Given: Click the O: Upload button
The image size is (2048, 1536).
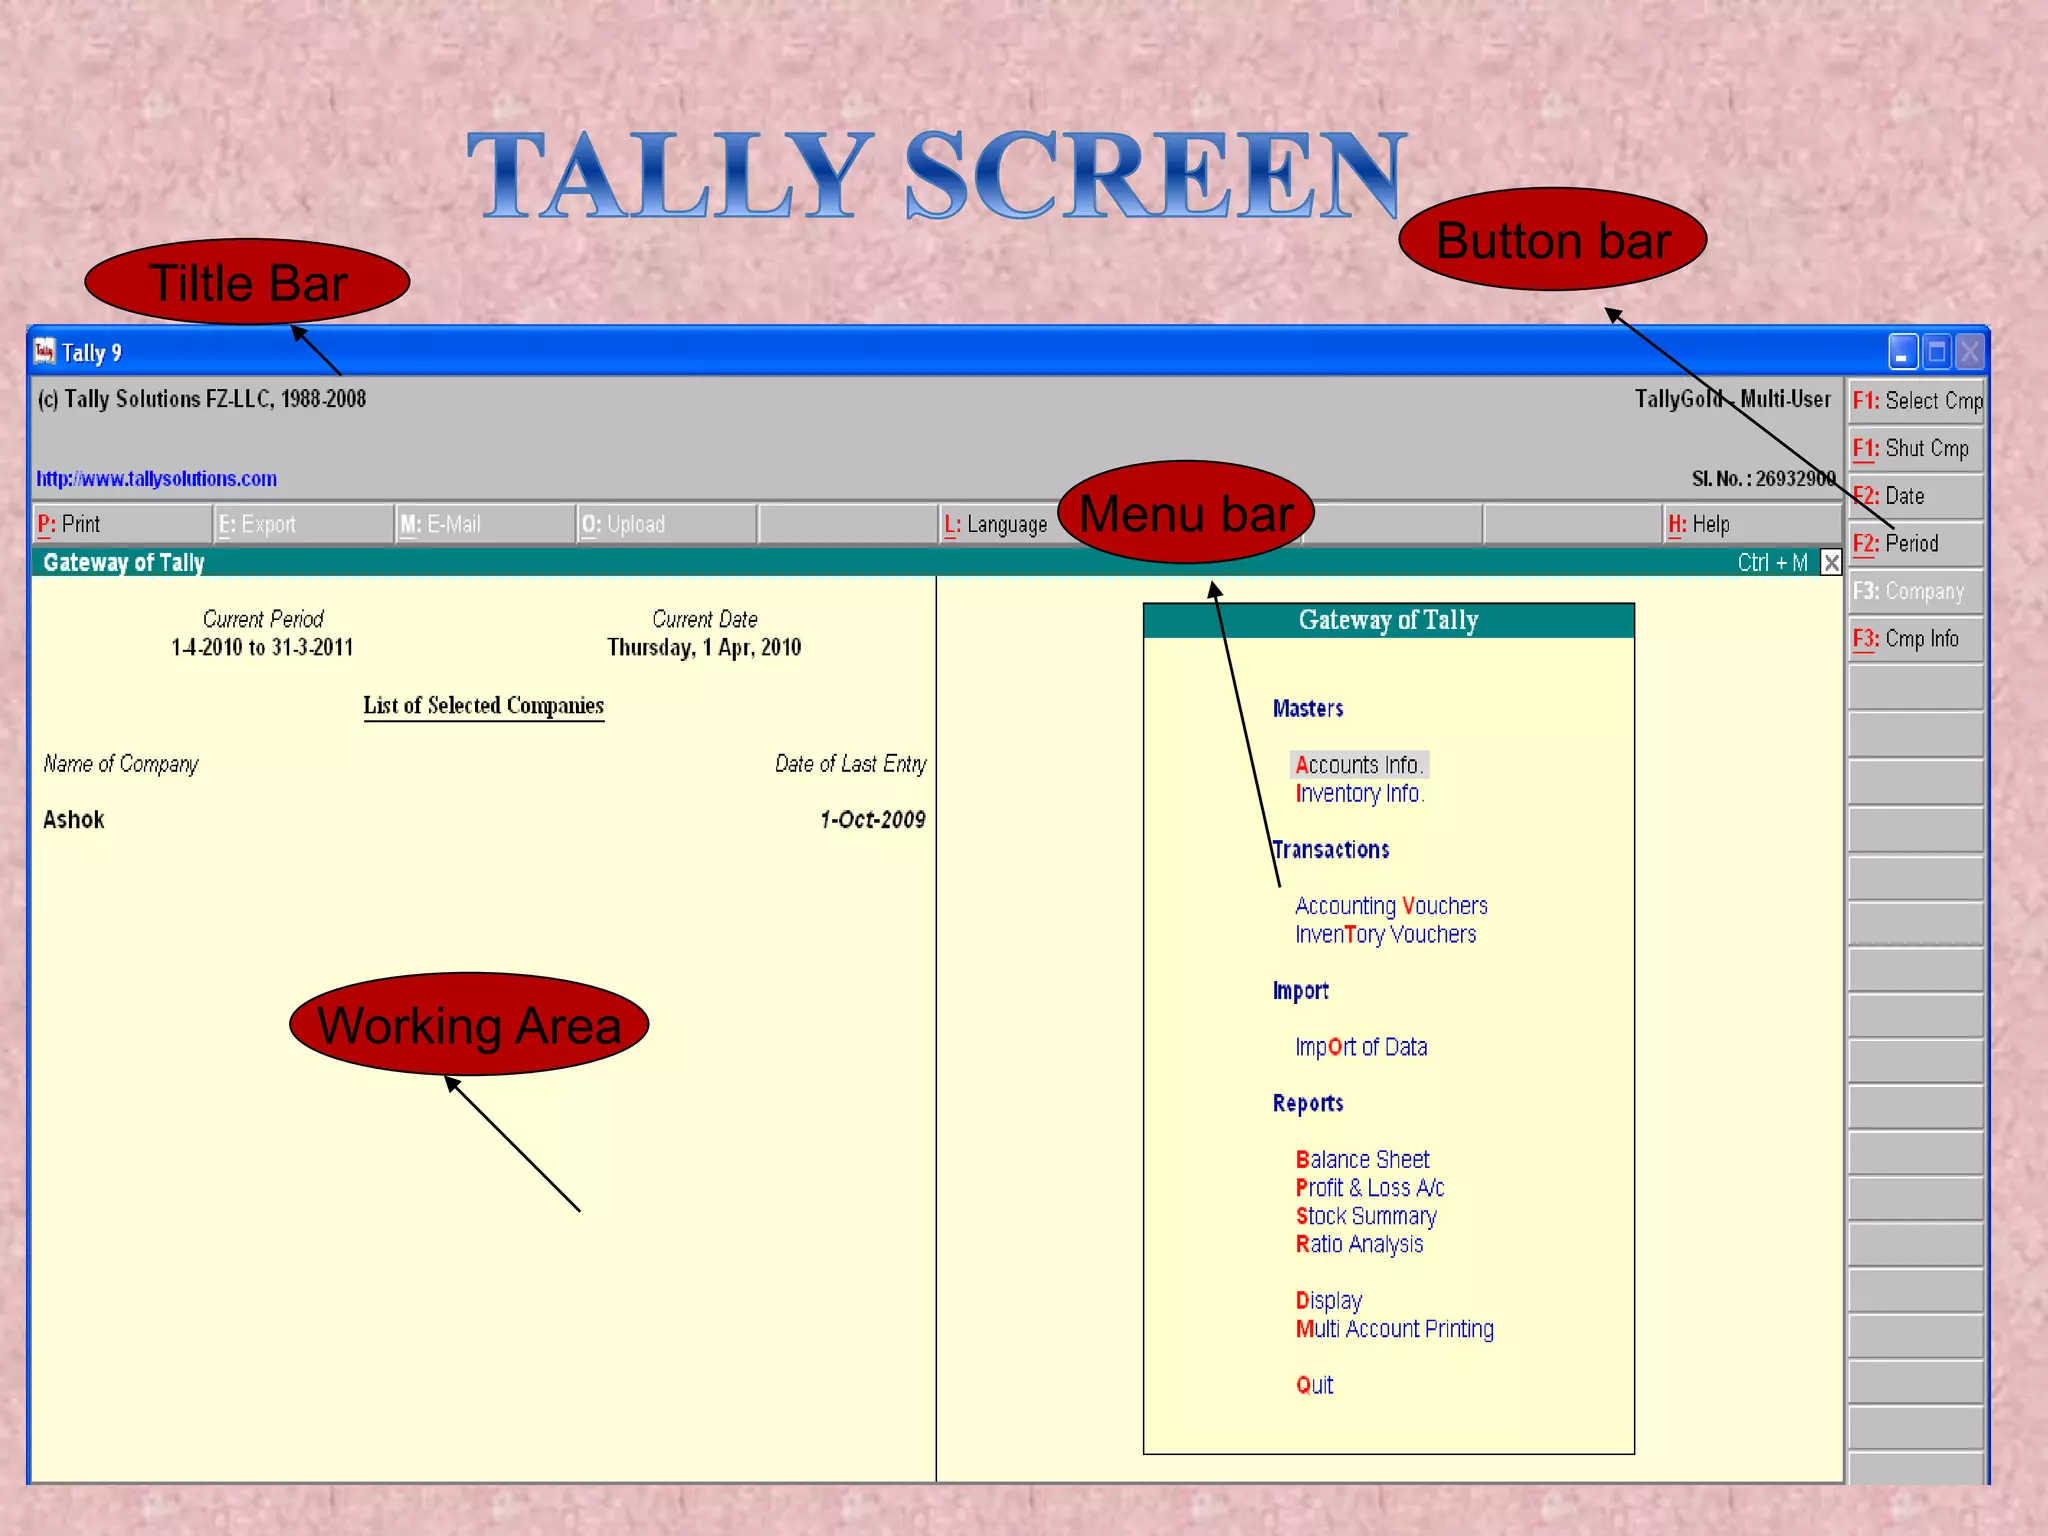Looking at the screenshot, I should (666, 524).
